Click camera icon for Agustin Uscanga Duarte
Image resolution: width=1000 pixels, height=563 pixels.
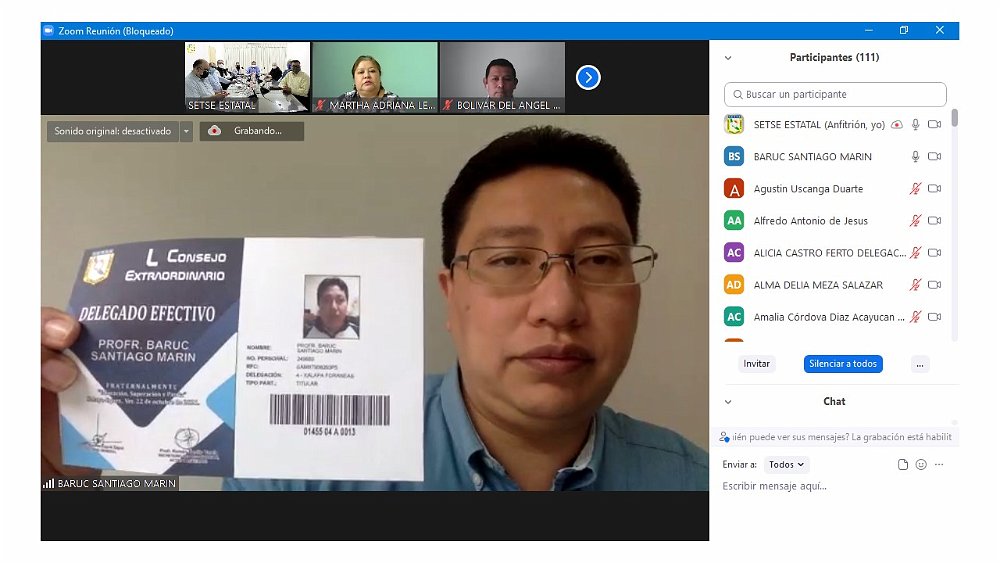pos(934,189)
